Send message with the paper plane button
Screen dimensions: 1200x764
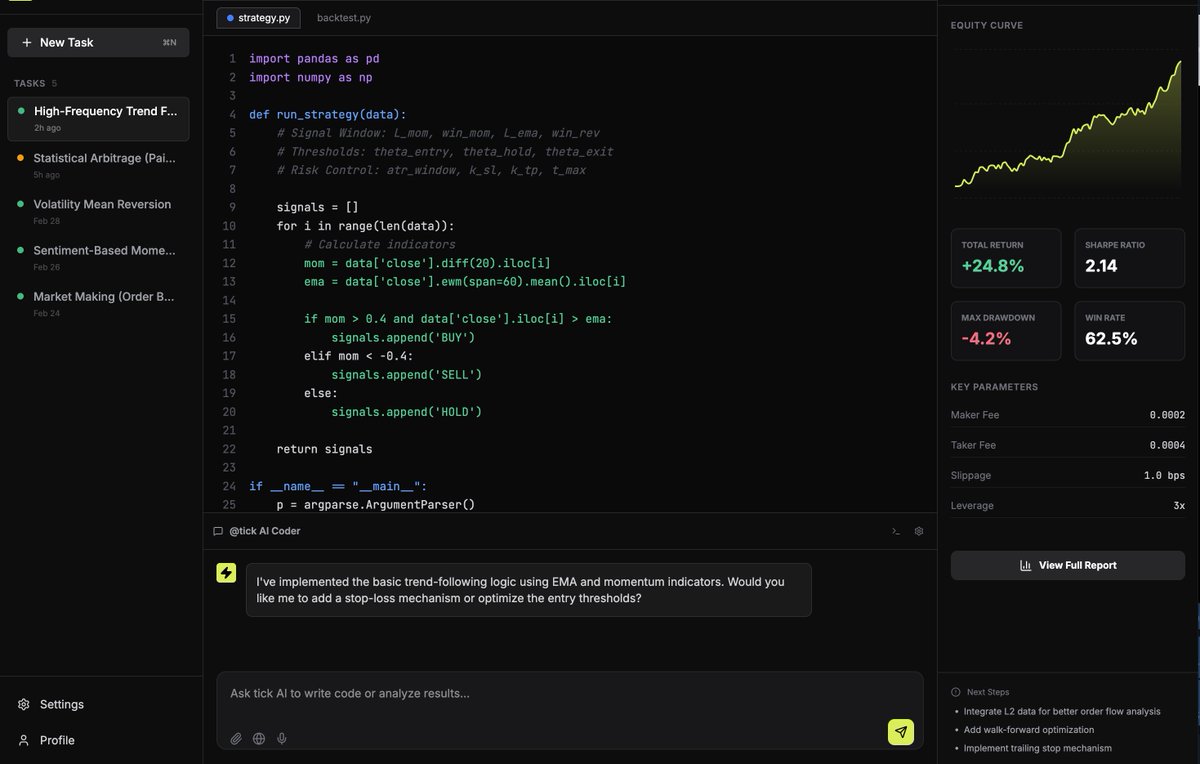point(900,732)
